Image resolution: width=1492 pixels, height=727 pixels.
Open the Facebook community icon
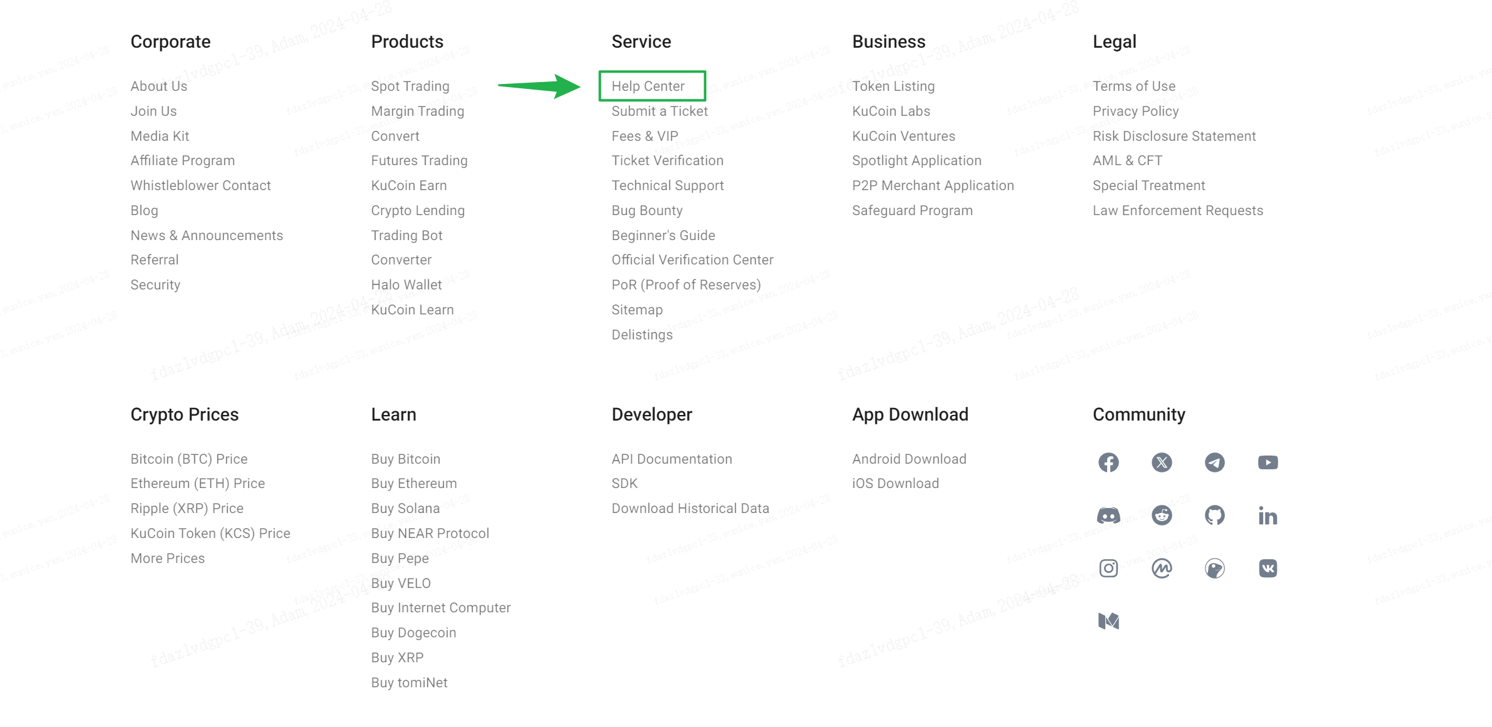1108,462
